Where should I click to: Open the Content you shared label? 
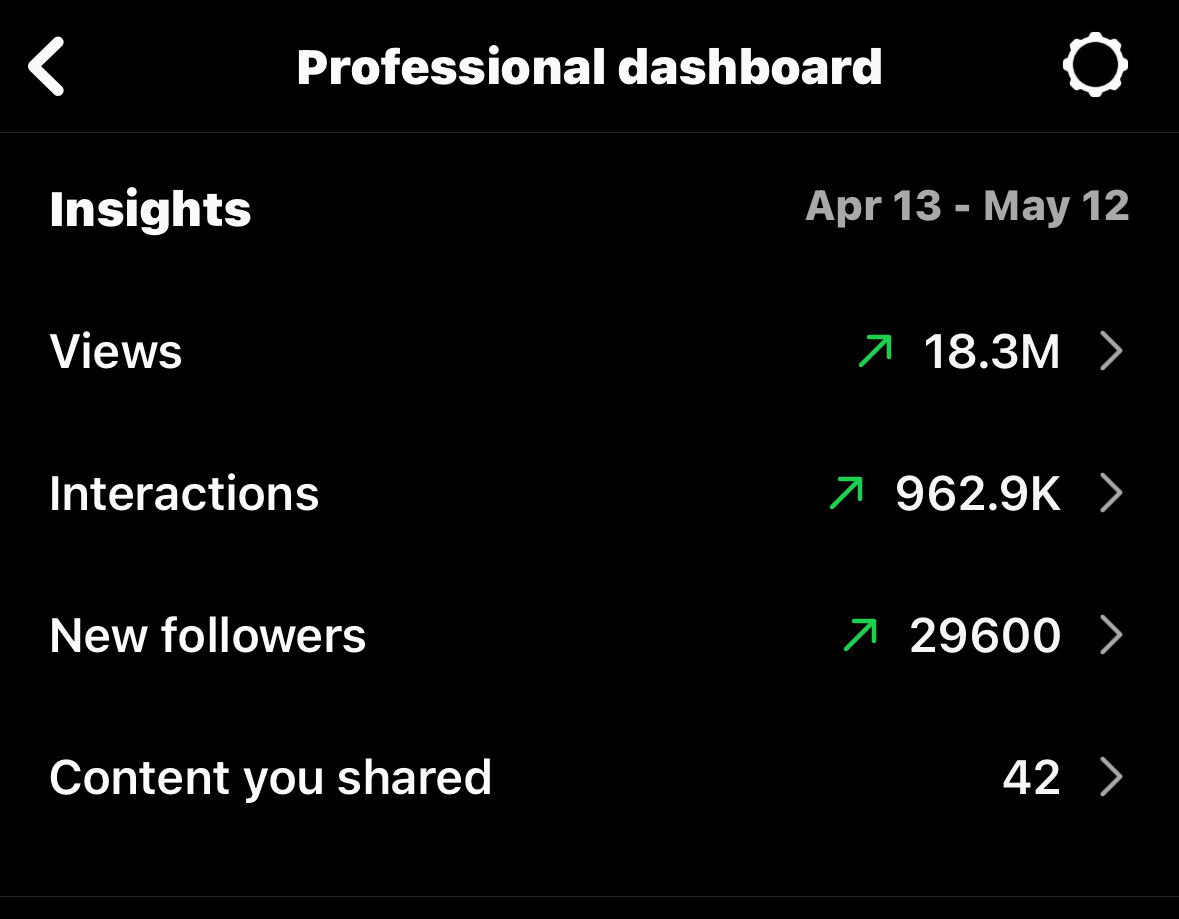coord(271,778)
